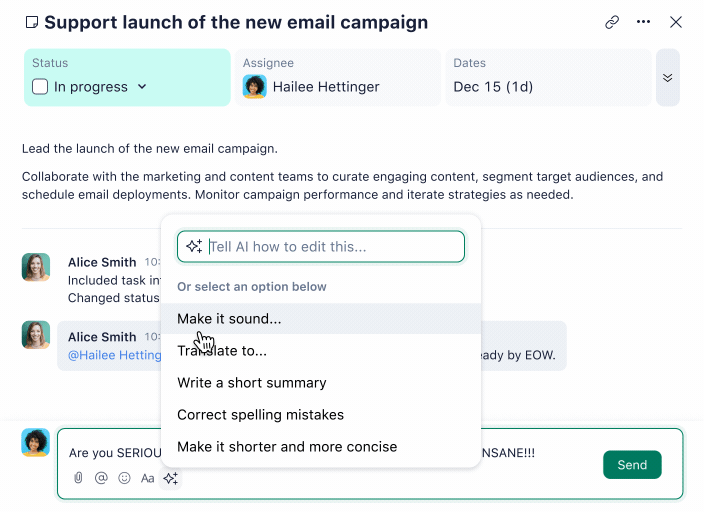This screenshot has width=704, height=512.
Task: Click the Assignee Hailee Hettinger field
Action: 338,77
